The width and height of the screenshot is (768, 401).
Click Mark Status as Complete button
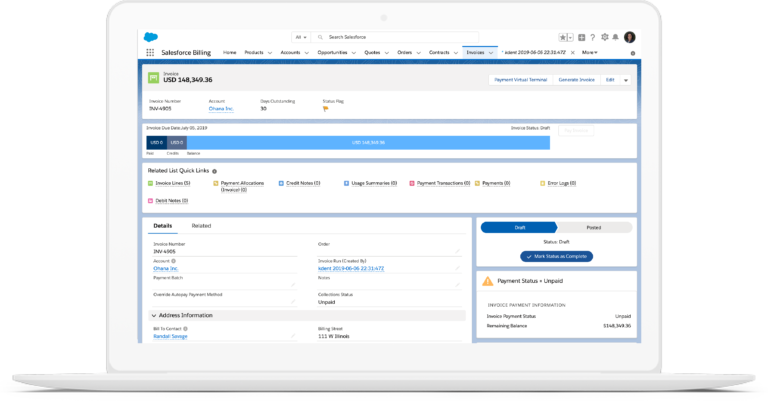[x=556, y=257]
